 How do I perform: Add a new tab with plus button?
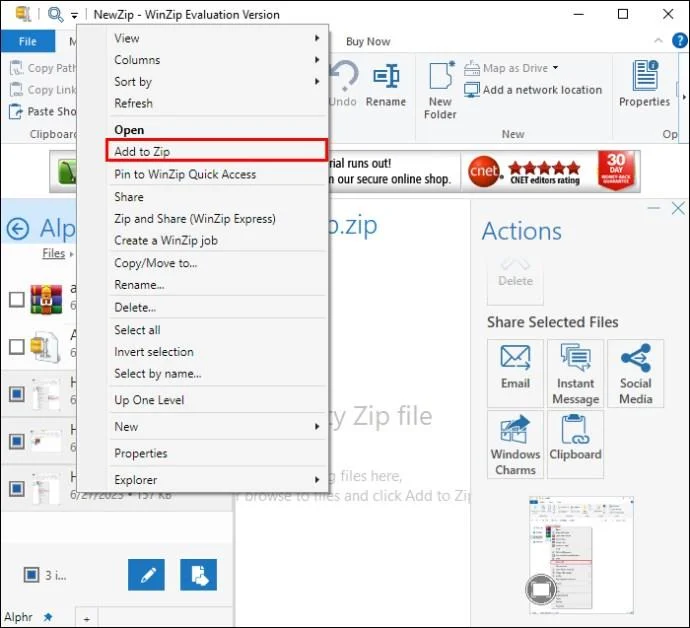click(87, 619)
